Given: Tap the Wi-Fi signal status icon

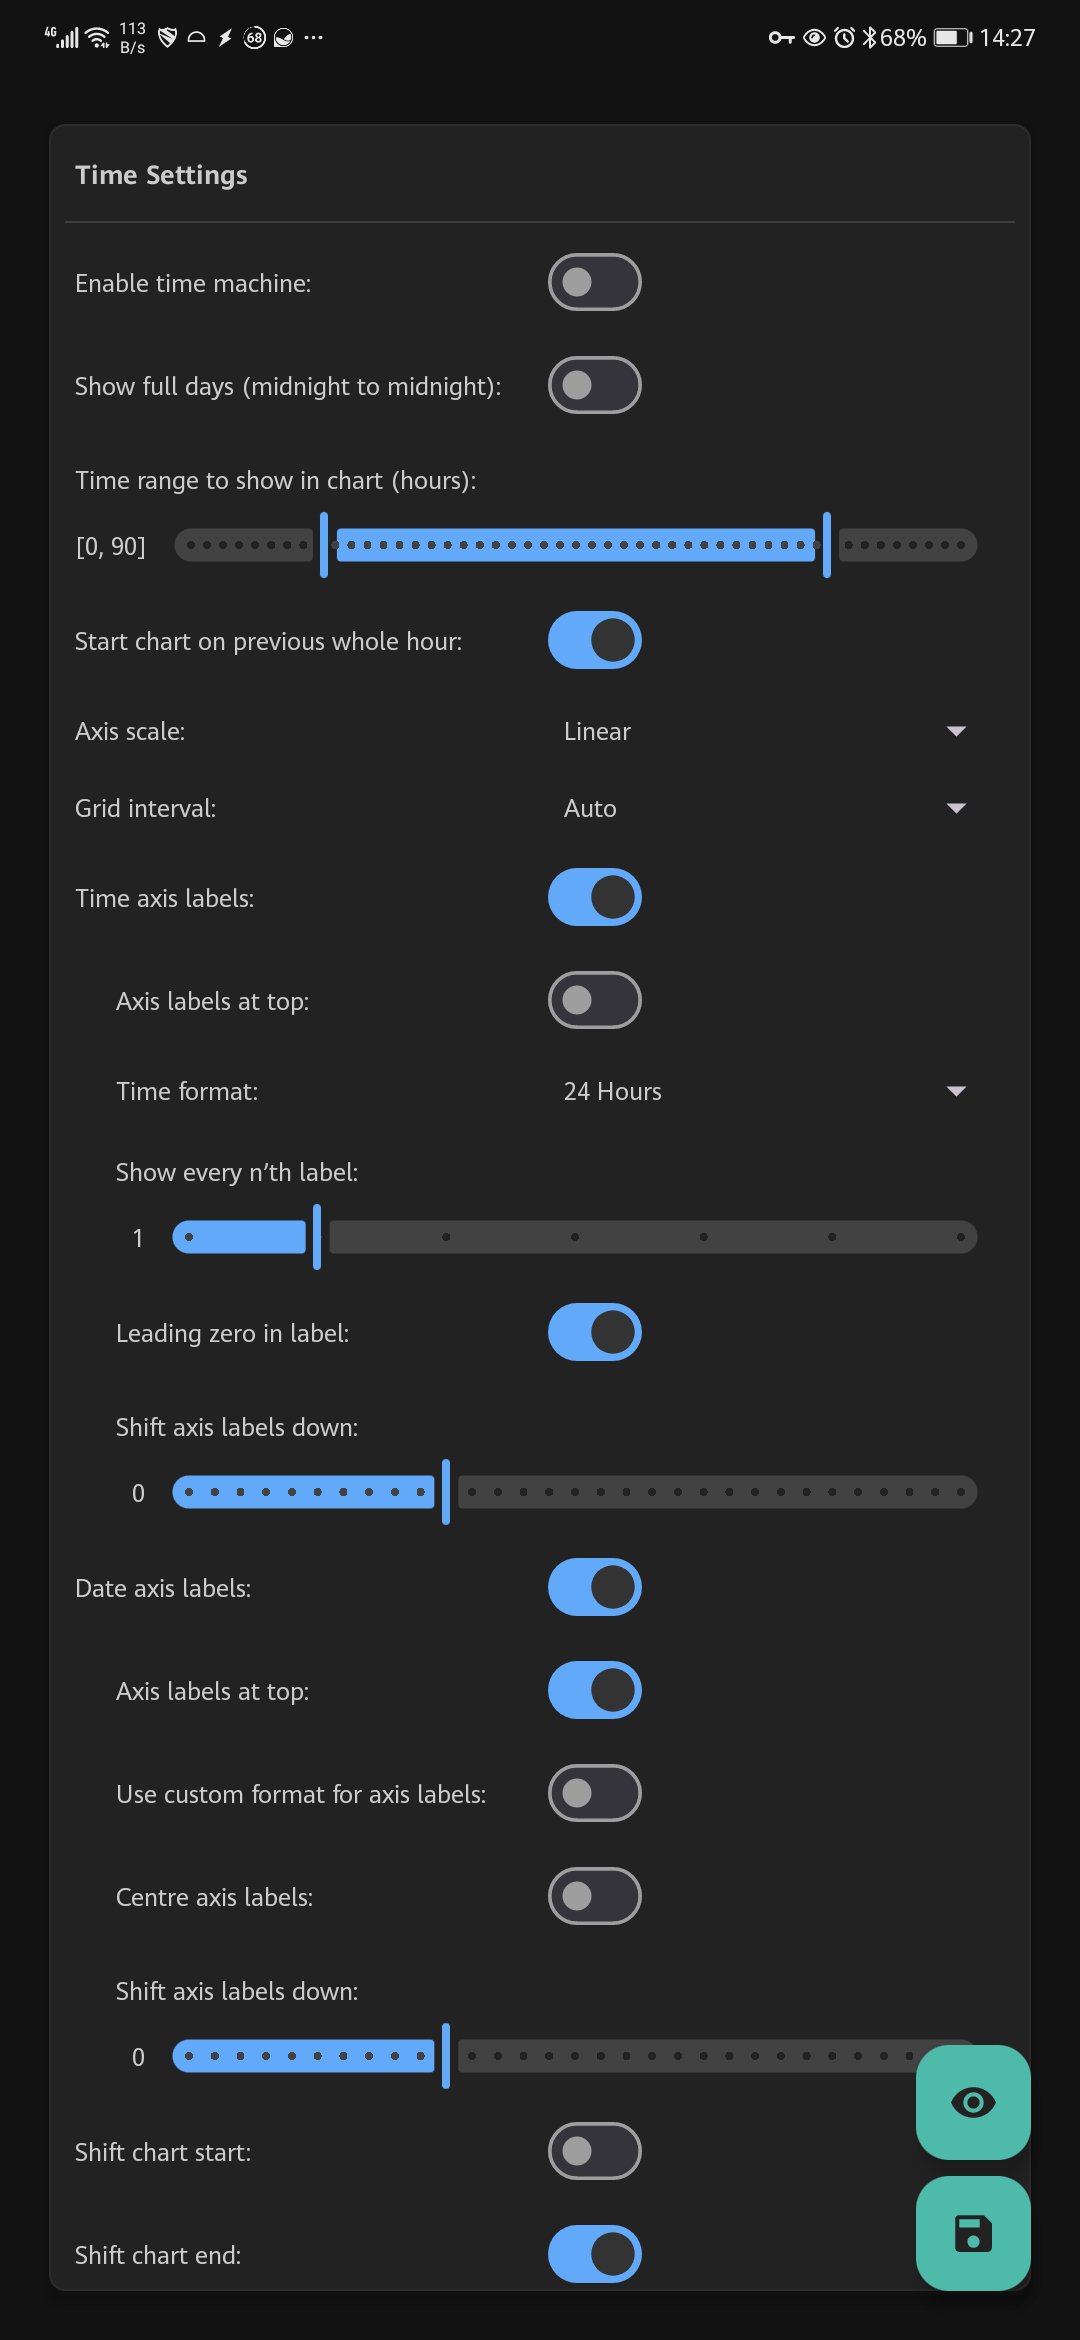Looking at the screenshot, I should click(x=98, y=38).
